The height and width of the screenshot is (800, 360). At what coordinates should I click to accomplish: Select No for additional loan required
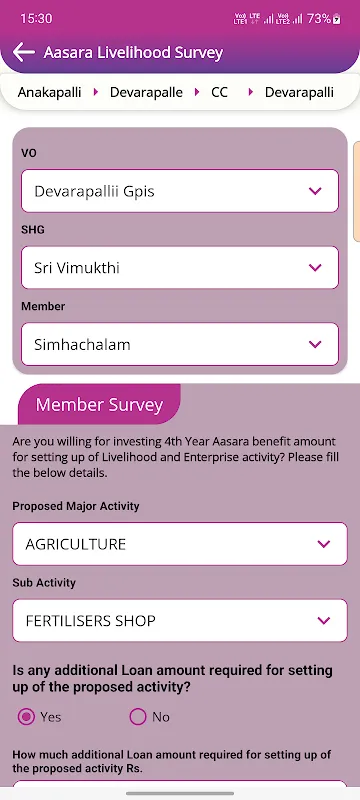[x=138, y=717]
